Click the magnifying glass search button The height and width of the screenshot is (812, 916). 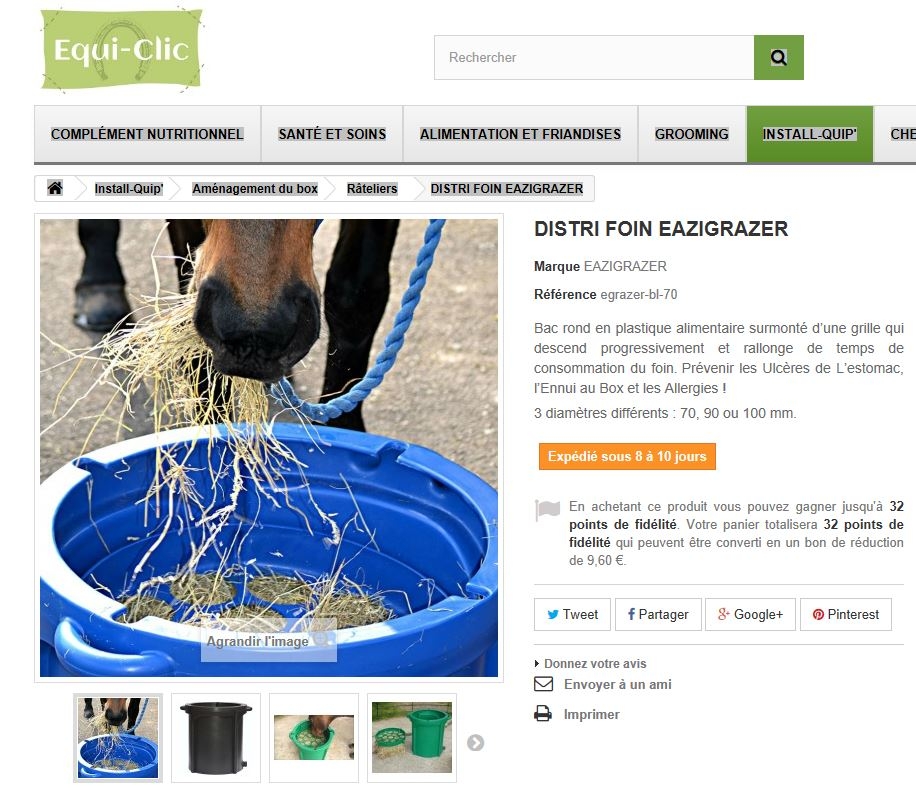coord(778,57)
